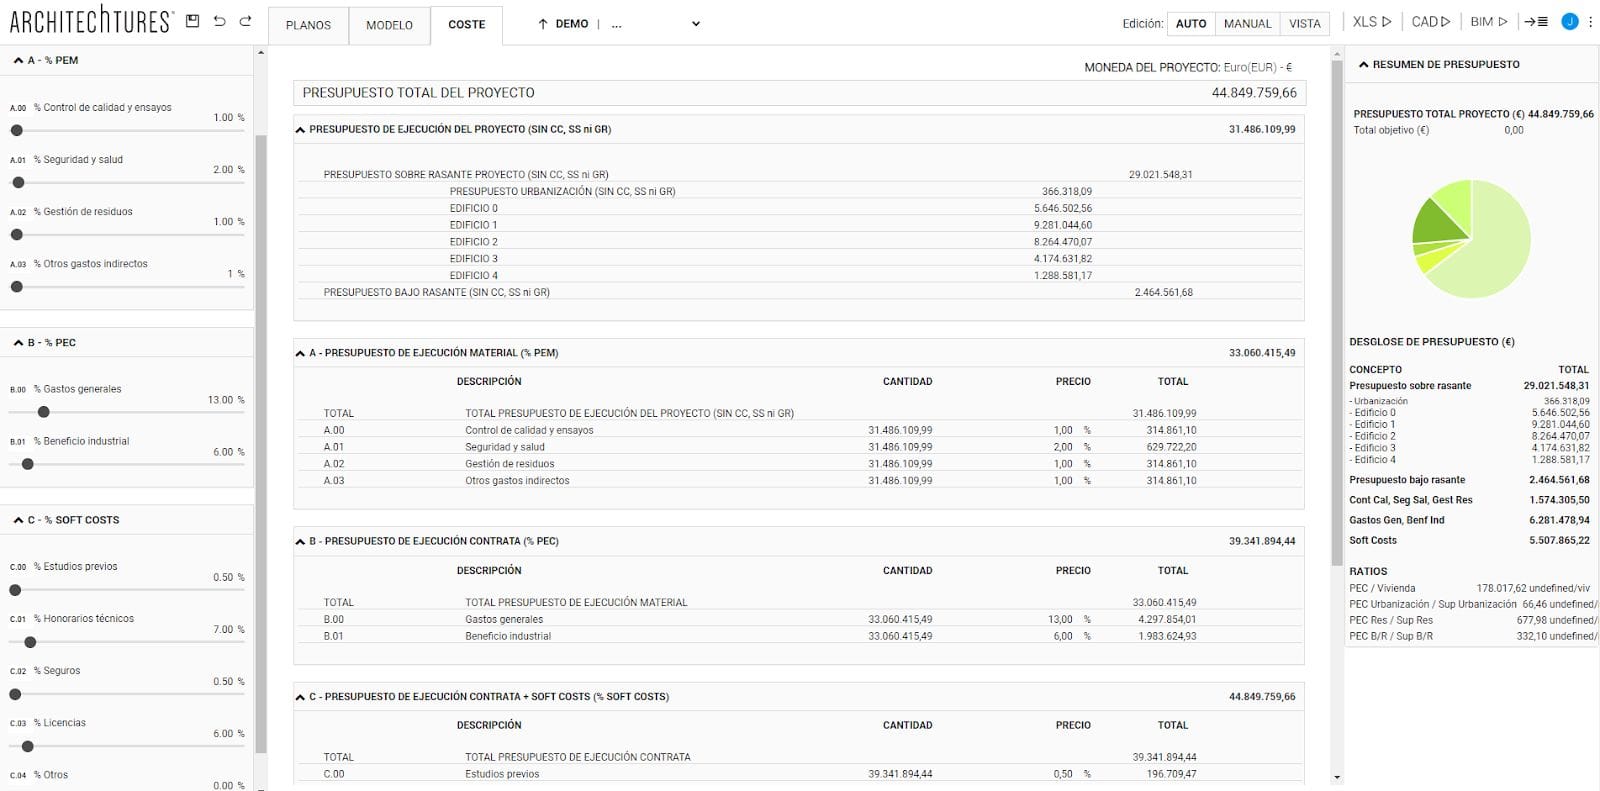The height and width of the screenshot is (791, 1600).
Task: Switch edition mode to MANUAL
Action: 1247,24
